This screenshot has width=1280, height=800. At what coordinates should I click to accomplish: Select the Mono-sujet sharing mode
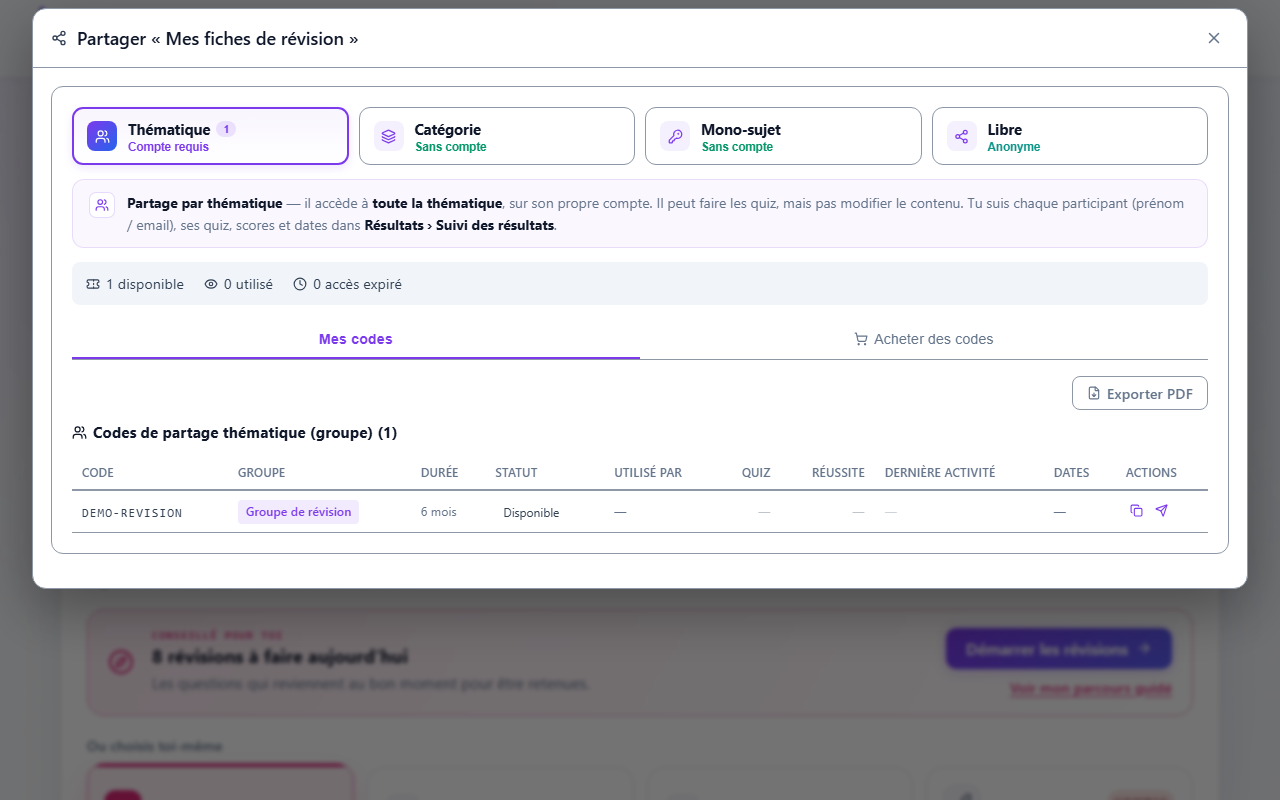783,136
